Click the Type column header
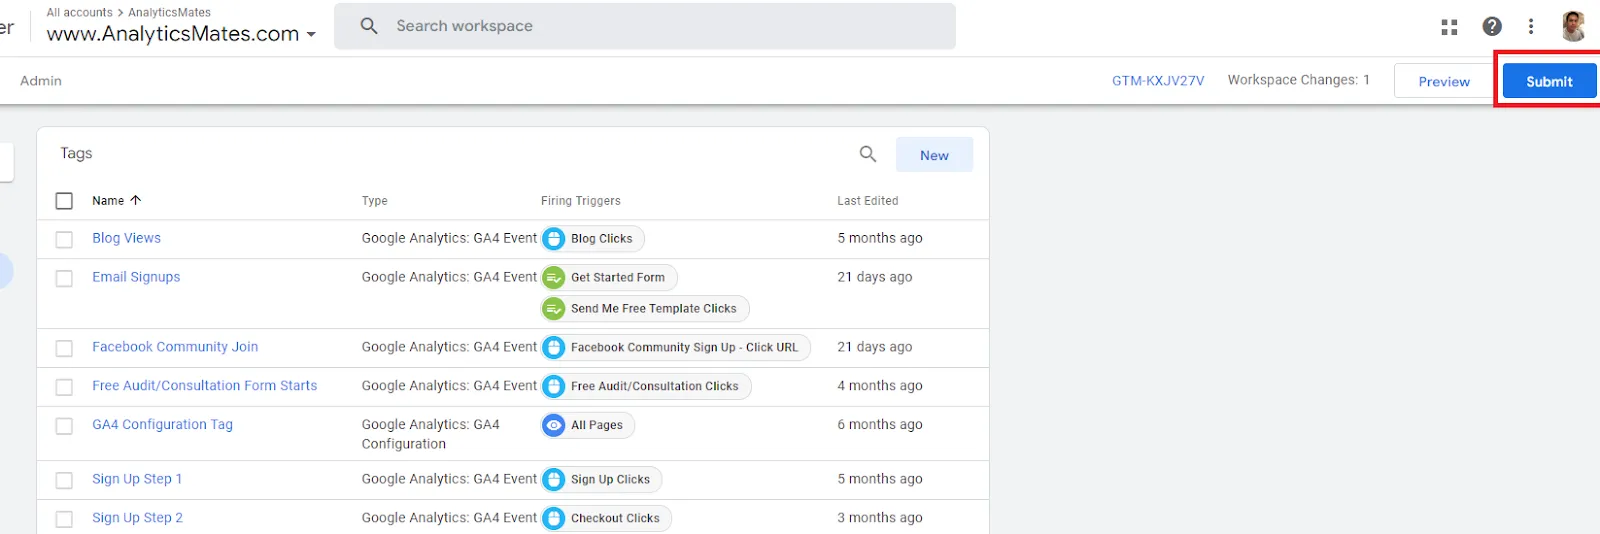The width and height of the screenshot is (1600, 534). 375,201
